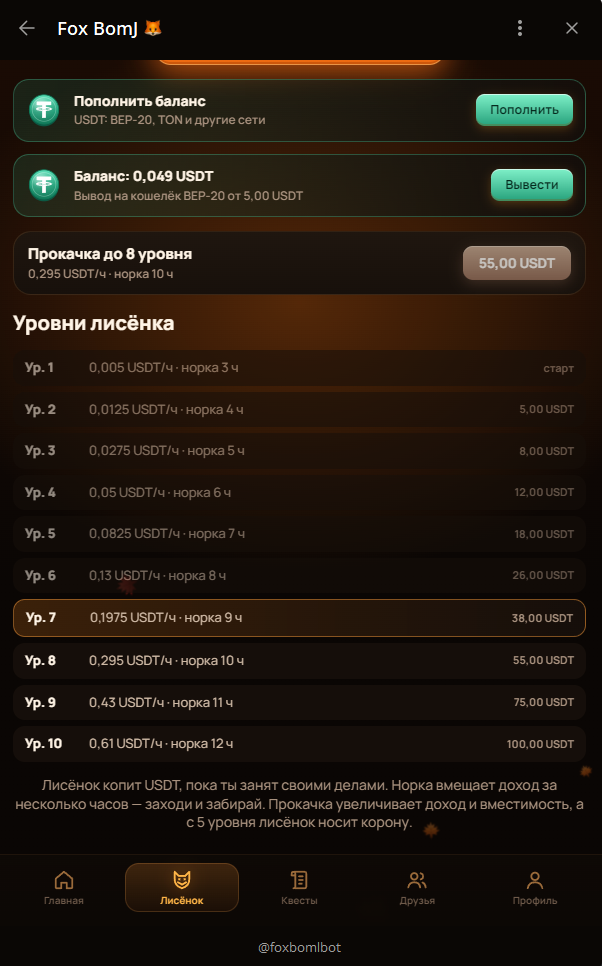Image resolution: width=602 pixels, height=966 pixels.
Task: Select the Ур. 1 старт level row
Action: pos(299,368)
